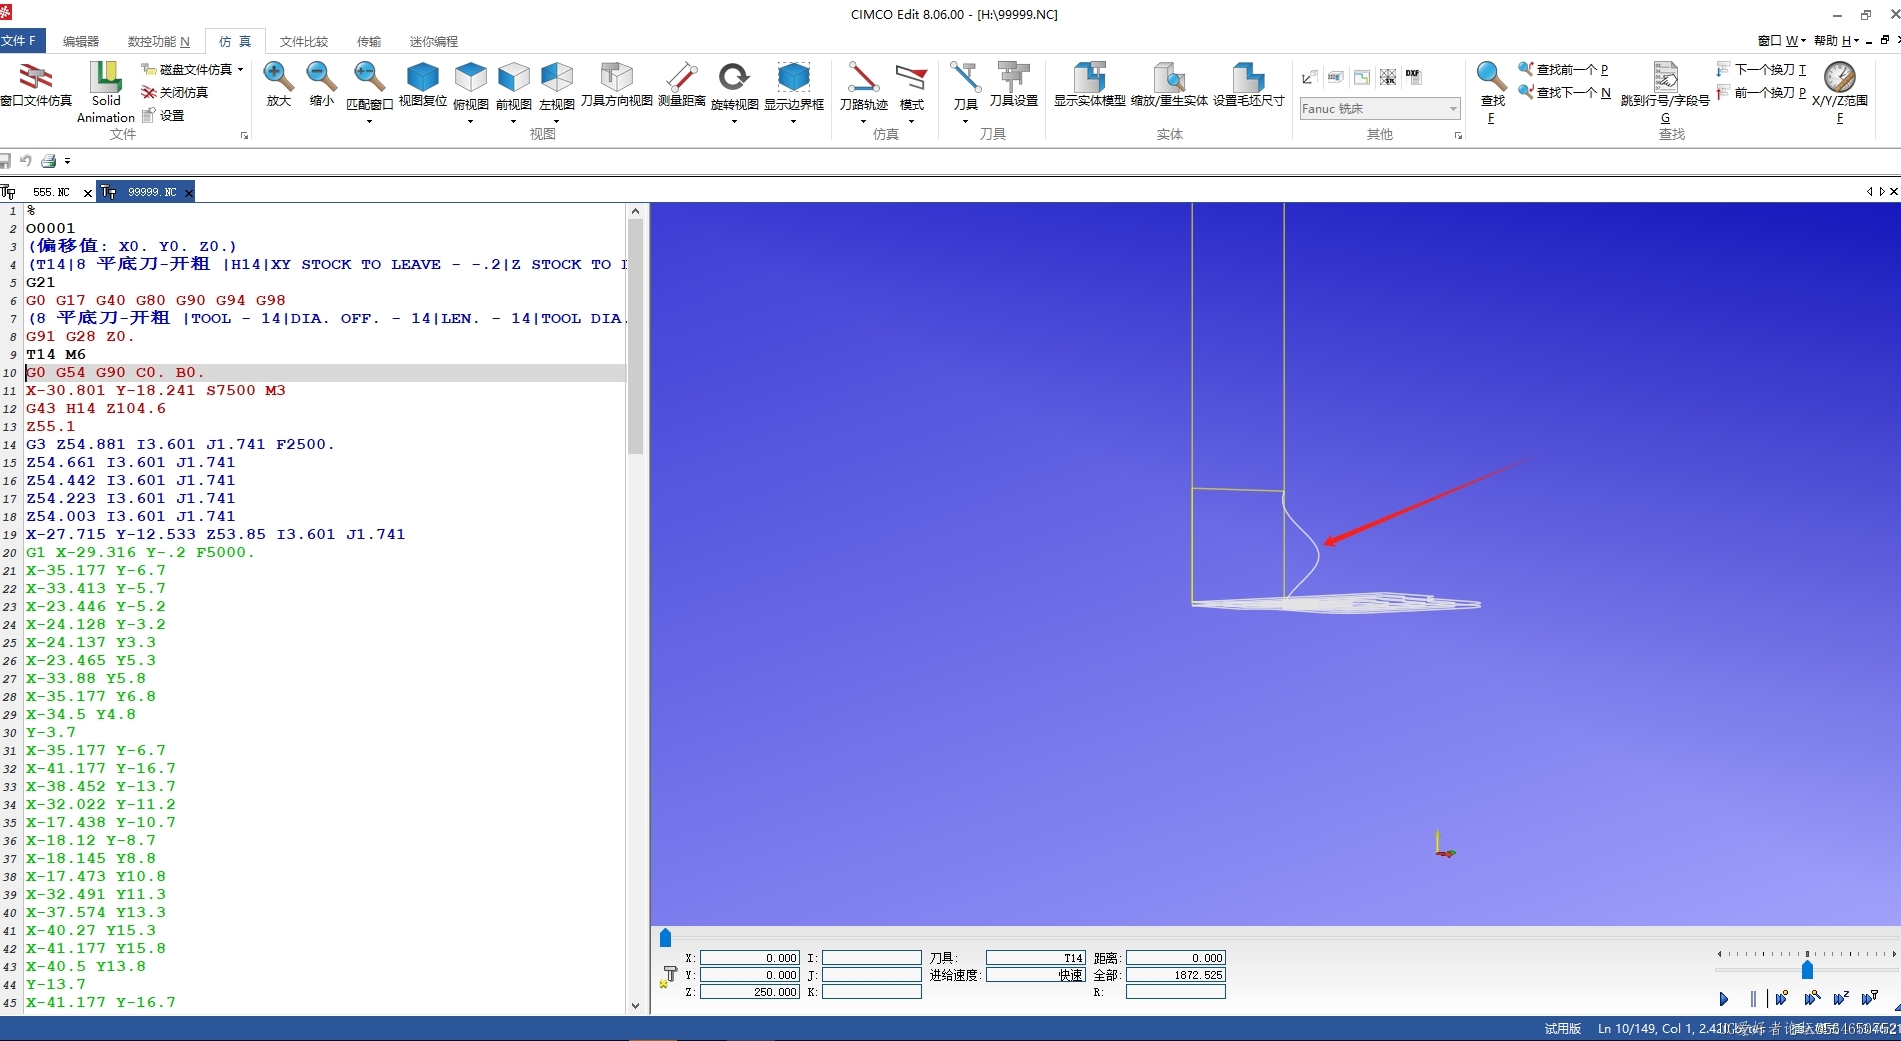Screen dimensions: 1901x1041
Task: Expand the 刀路轨迹 dropdown arrow
Action: (863, 121)
